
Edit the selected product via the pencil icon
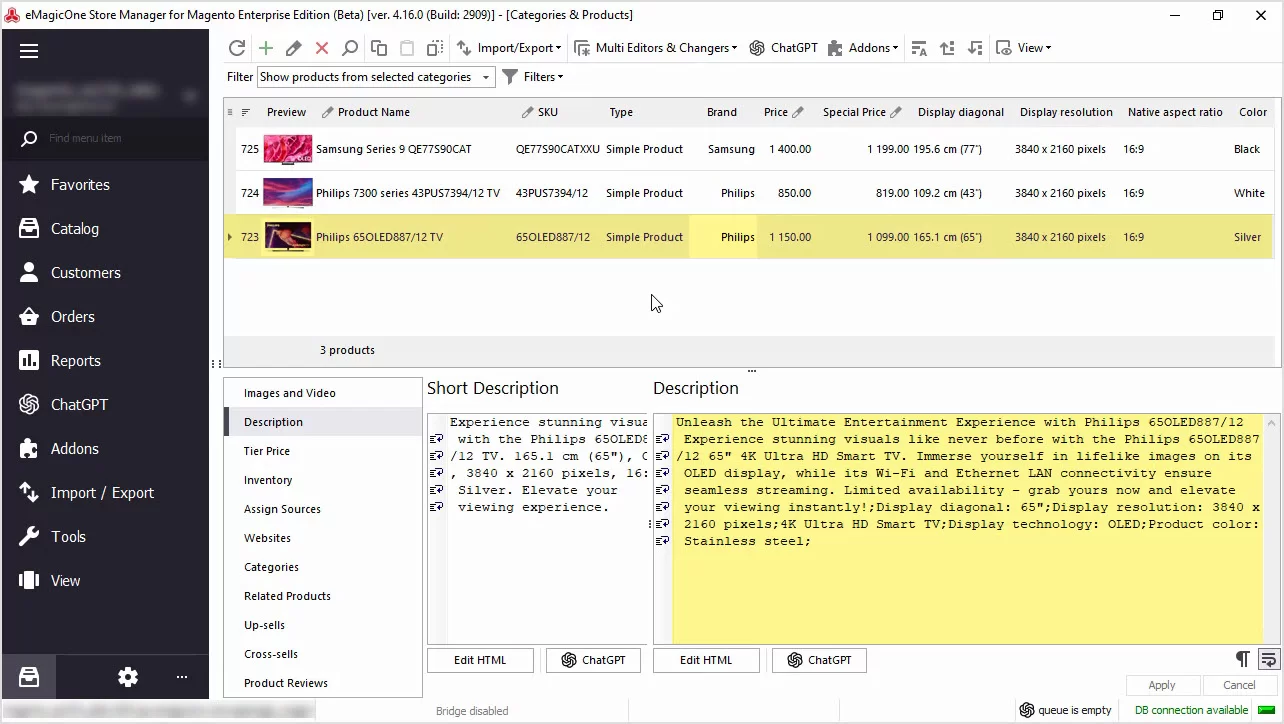[x=293, y=48]
